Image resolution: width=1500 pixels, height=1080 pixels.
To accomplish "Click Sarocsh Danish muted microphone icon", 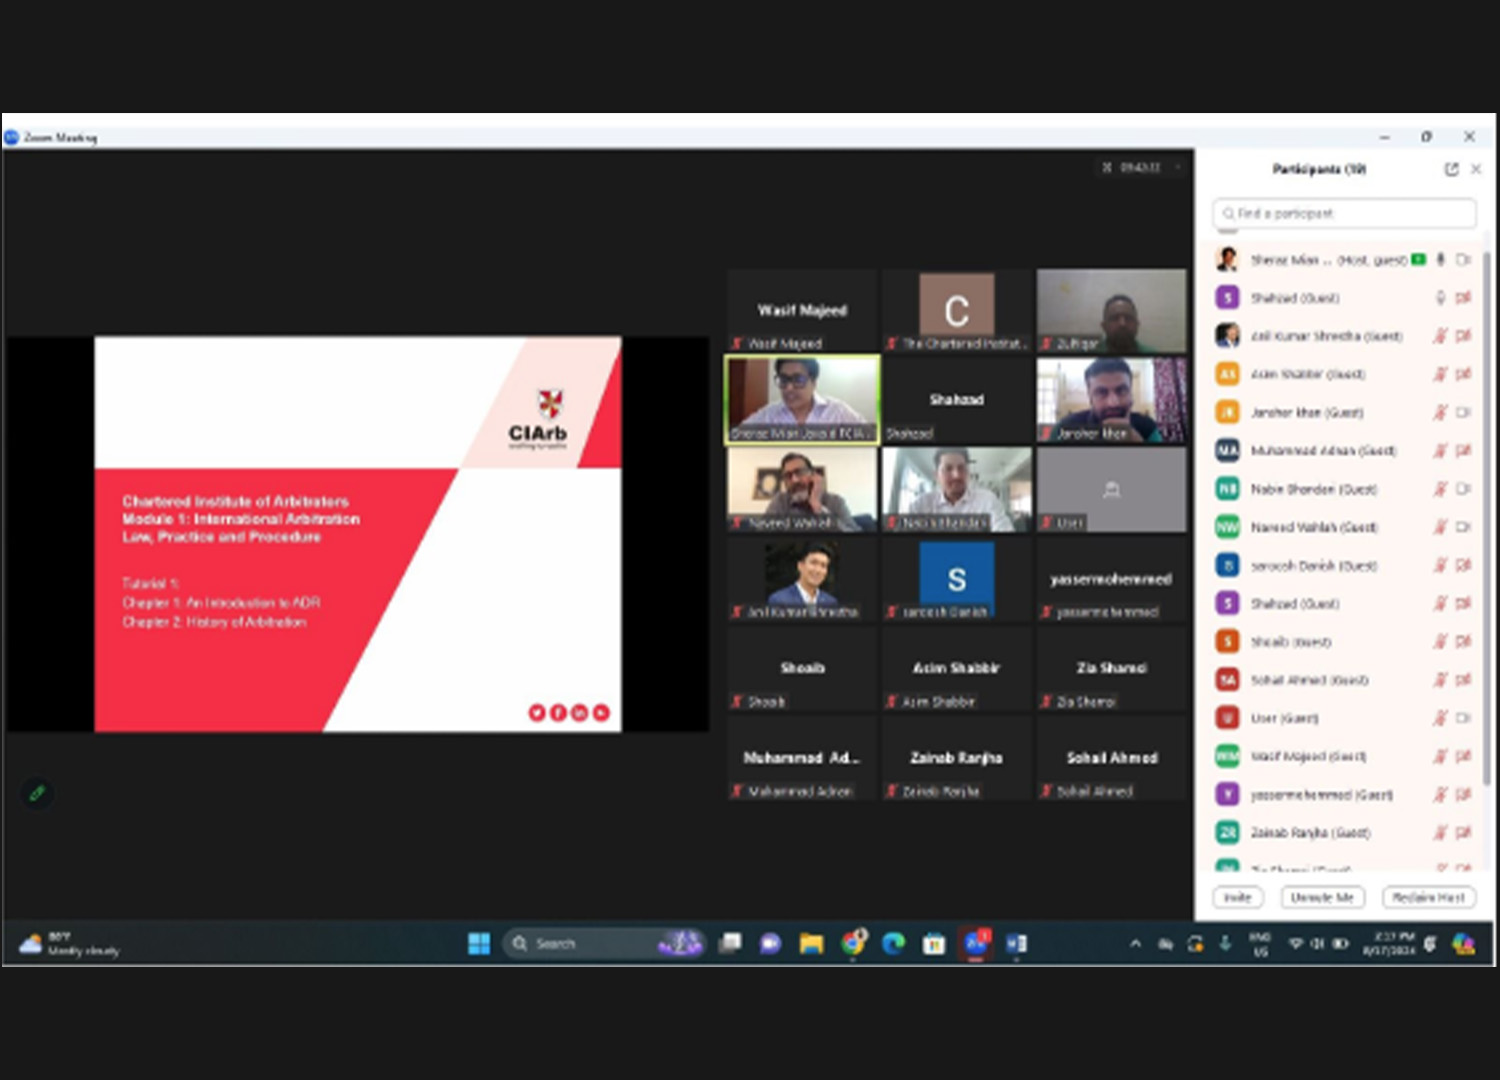I will coord(1440,566).
